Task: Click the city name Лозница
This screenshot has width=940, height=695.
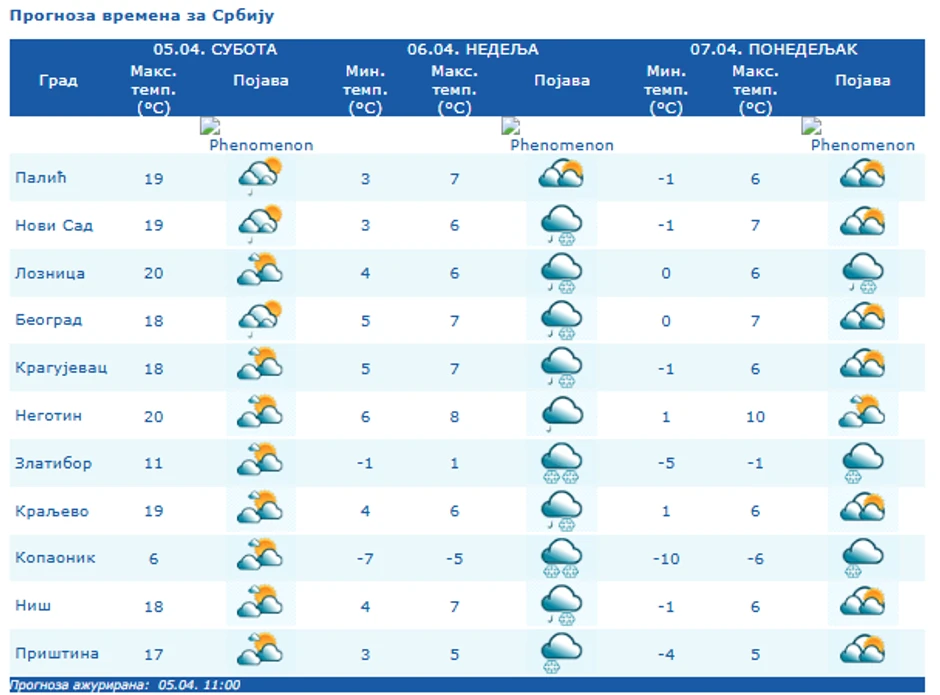Action: pos(50,273)
